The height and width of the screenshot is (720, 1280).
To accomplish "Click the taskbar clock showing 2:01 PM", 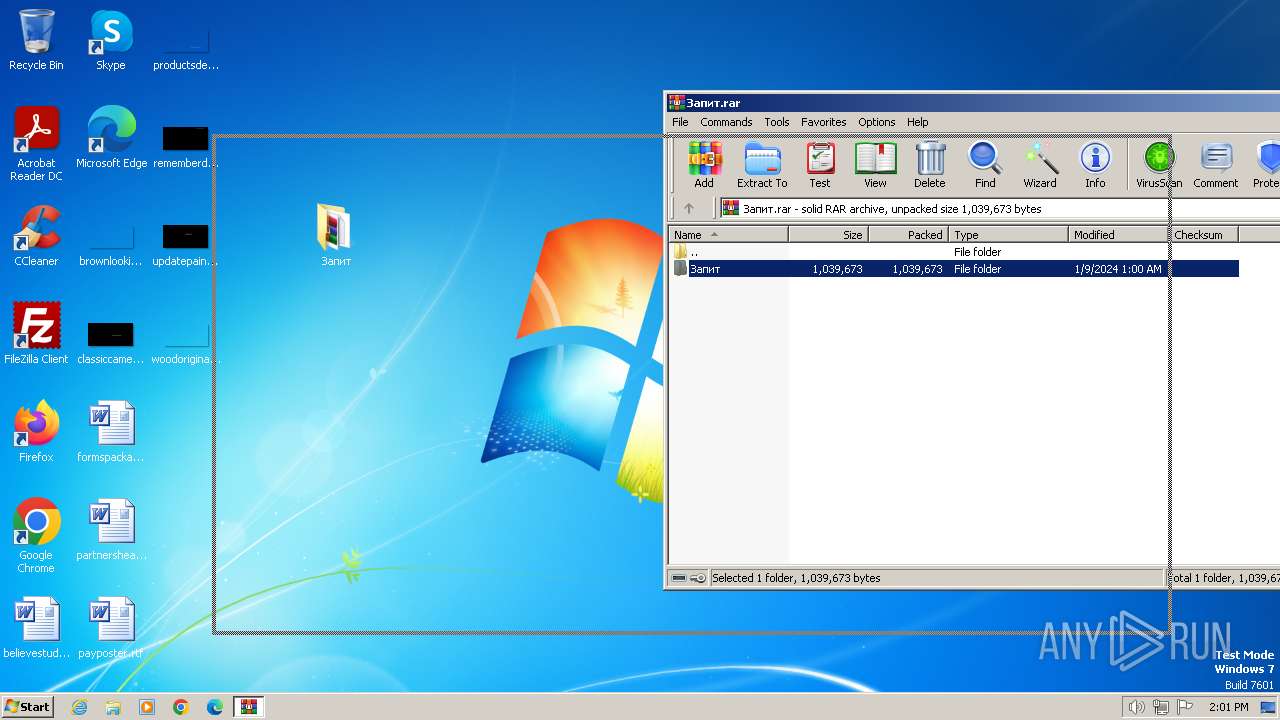I will coord(1229,707).
